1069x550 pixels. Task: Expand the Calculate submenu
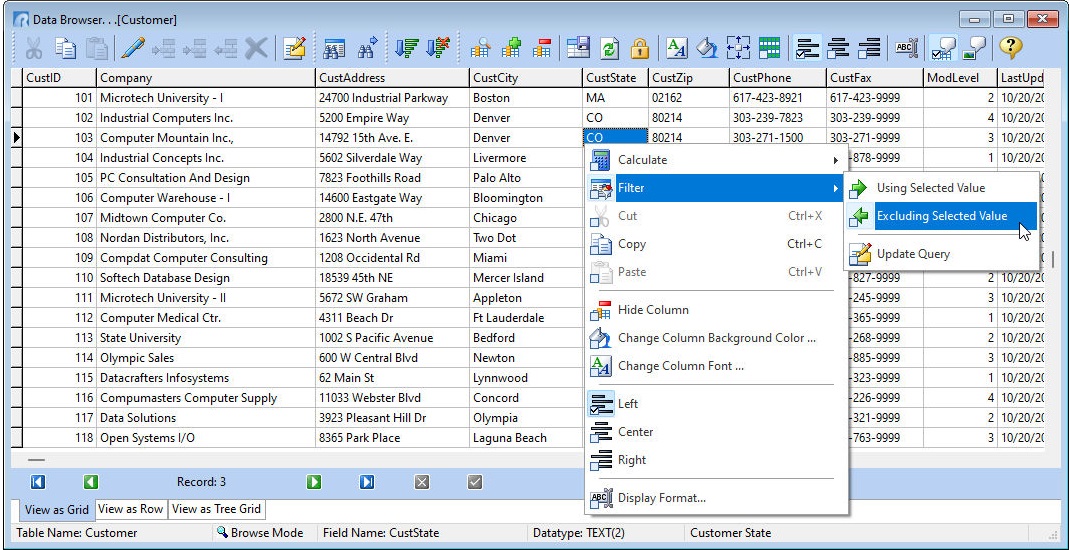click(716, 160)
